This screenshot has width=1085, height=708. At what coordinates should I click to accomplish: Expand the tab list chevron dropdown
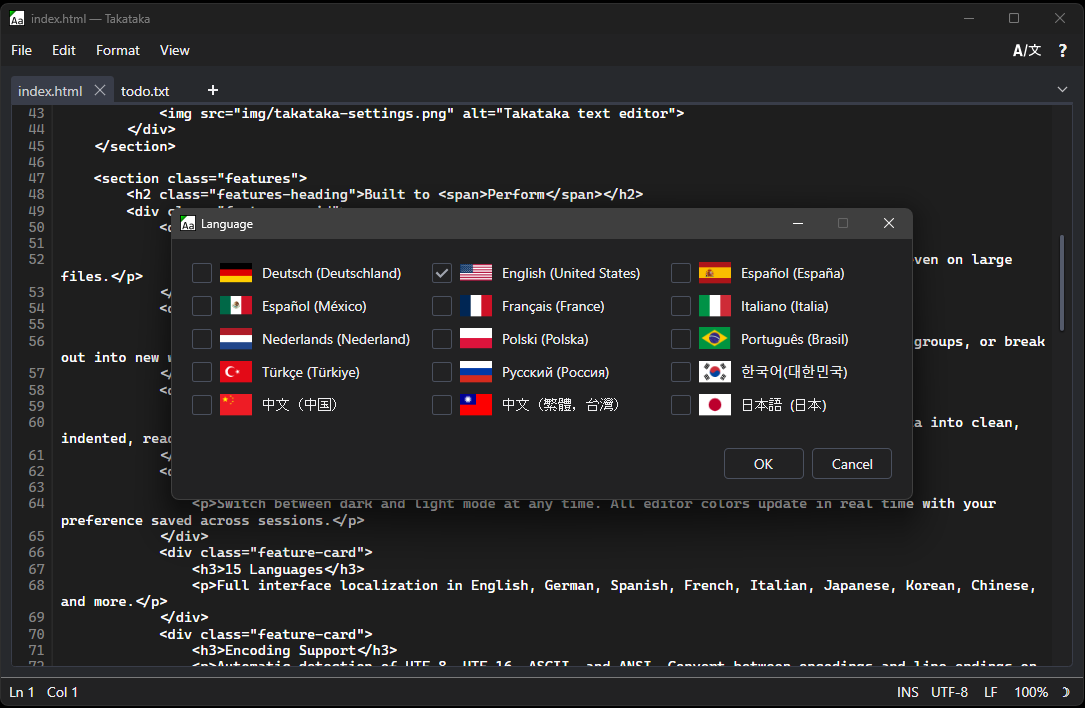1062,90
